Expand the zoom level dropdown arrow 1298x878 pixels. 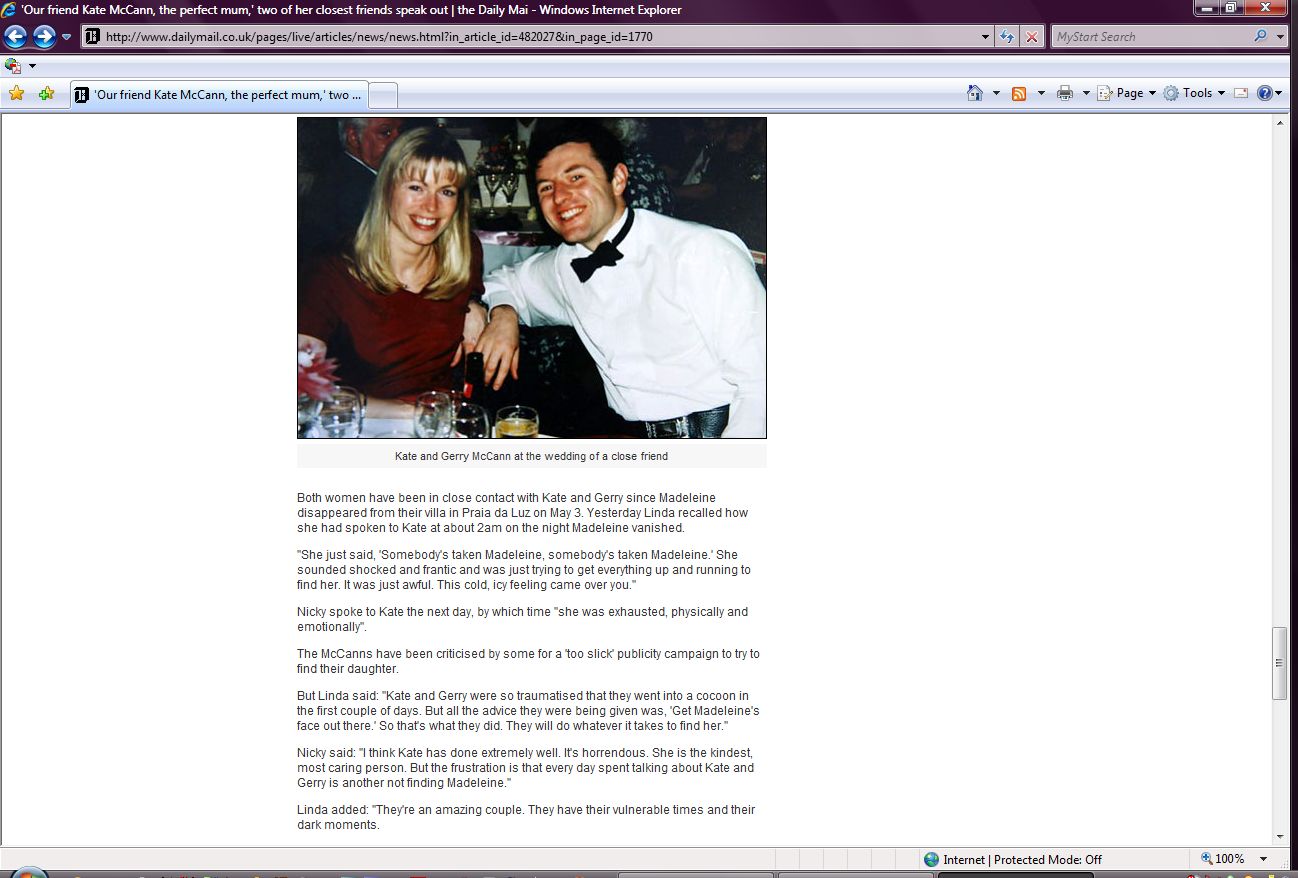(1263, 859)
